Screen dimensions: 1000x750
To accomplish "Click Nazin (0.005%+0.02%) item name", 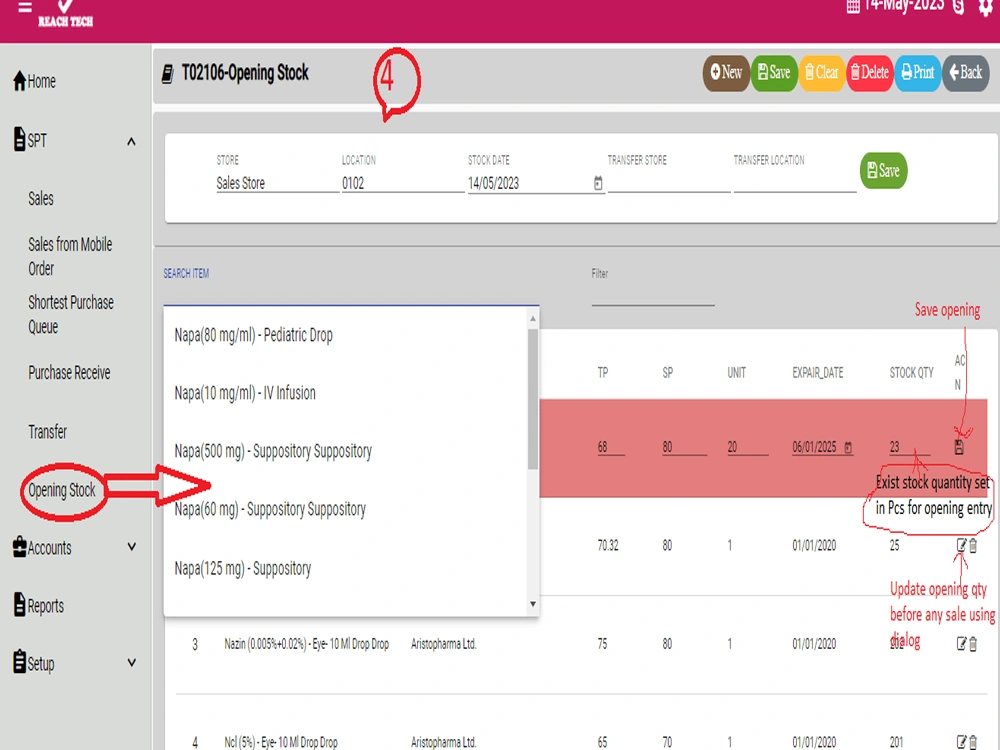I will [x=306, y=644].
